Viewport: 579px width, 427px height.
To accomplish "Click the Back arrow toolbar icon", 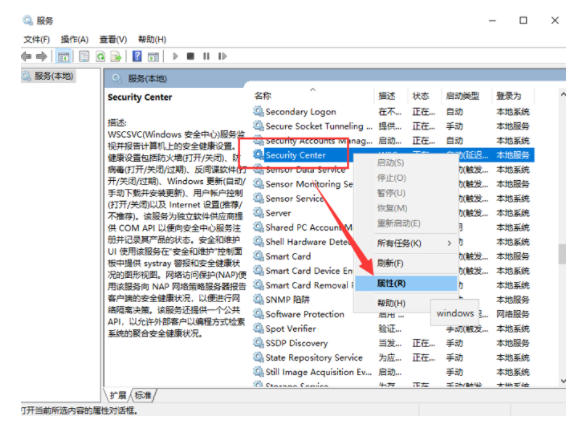I will [26, 57].
